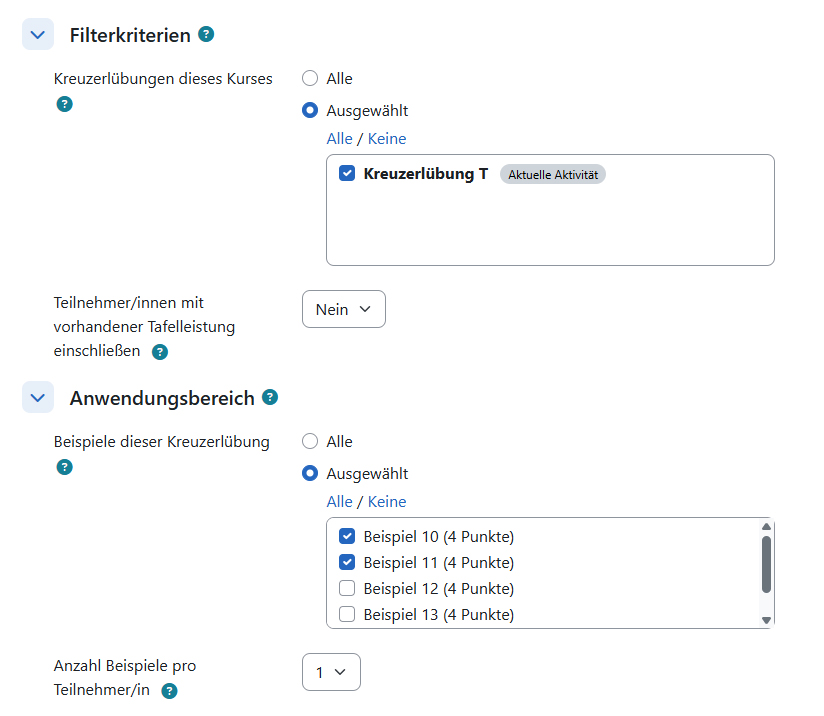Collapse the Filterkriterien section

38,34
